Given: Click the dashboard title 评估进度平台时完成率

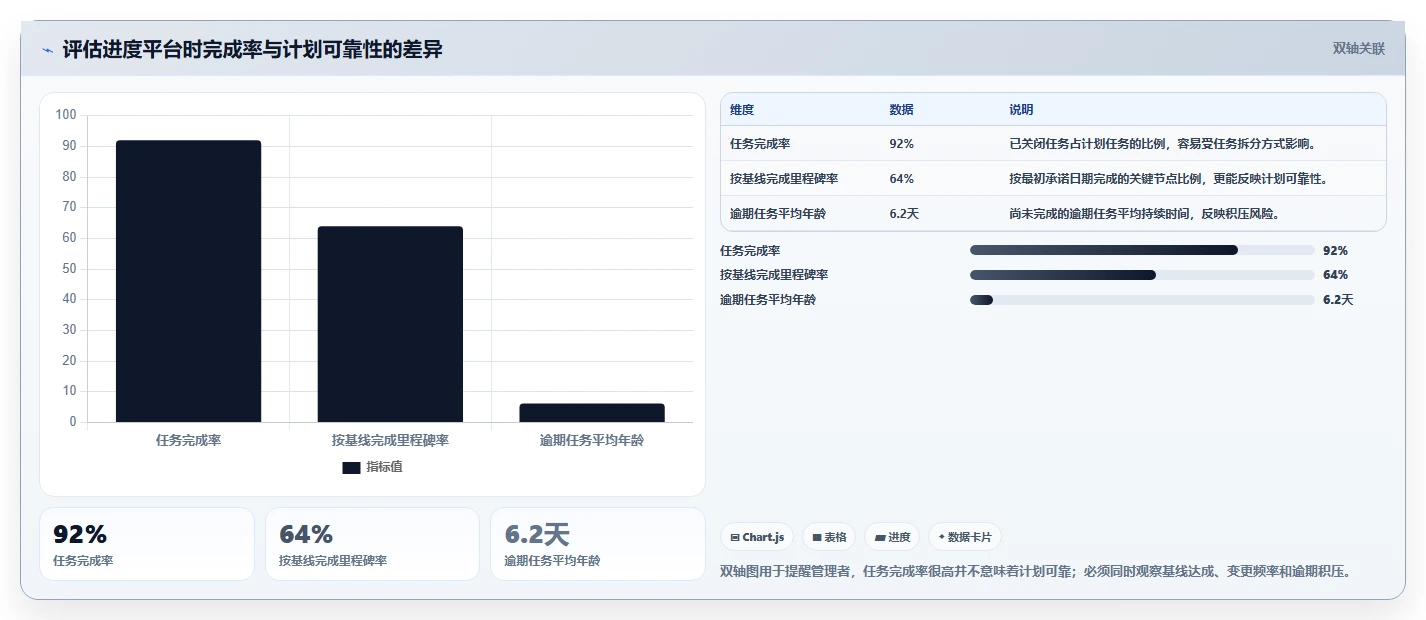Looking at the screenshot, I should [x=253, y=50].
